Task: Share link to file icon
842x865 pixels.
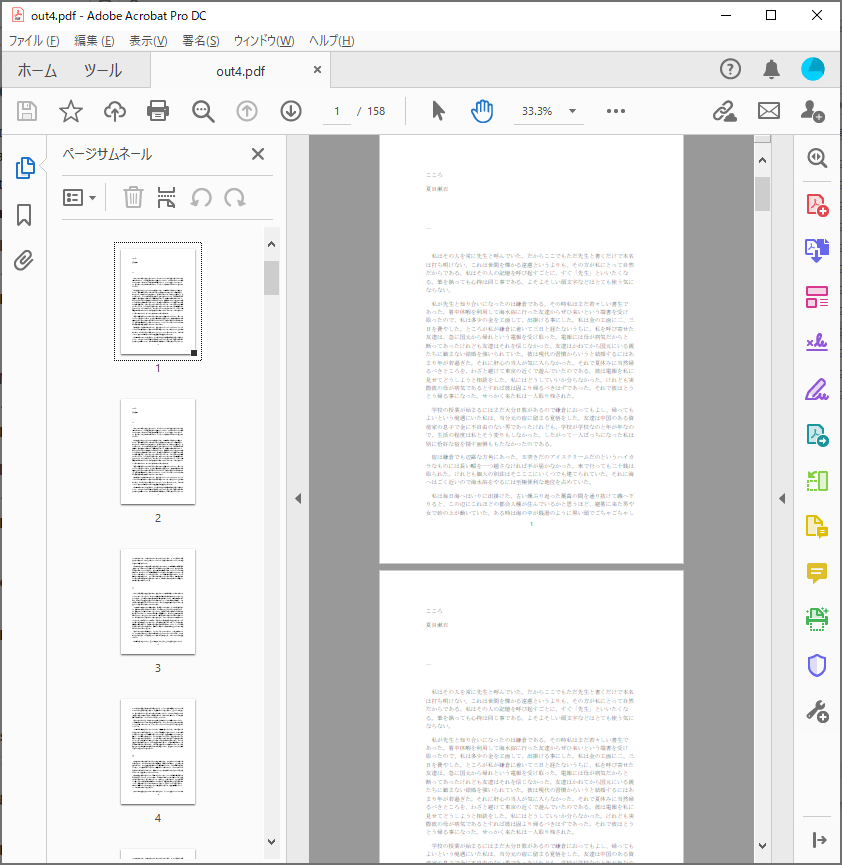Action: [724, 111]
